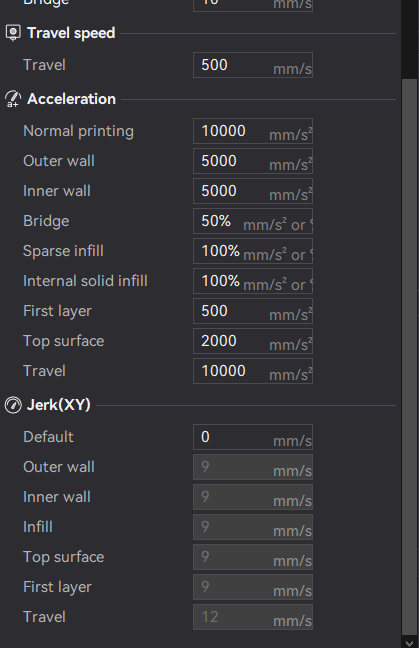Edit the Default jerk value field
This screenshot has height=648, width=419.
tap(253, 437)
